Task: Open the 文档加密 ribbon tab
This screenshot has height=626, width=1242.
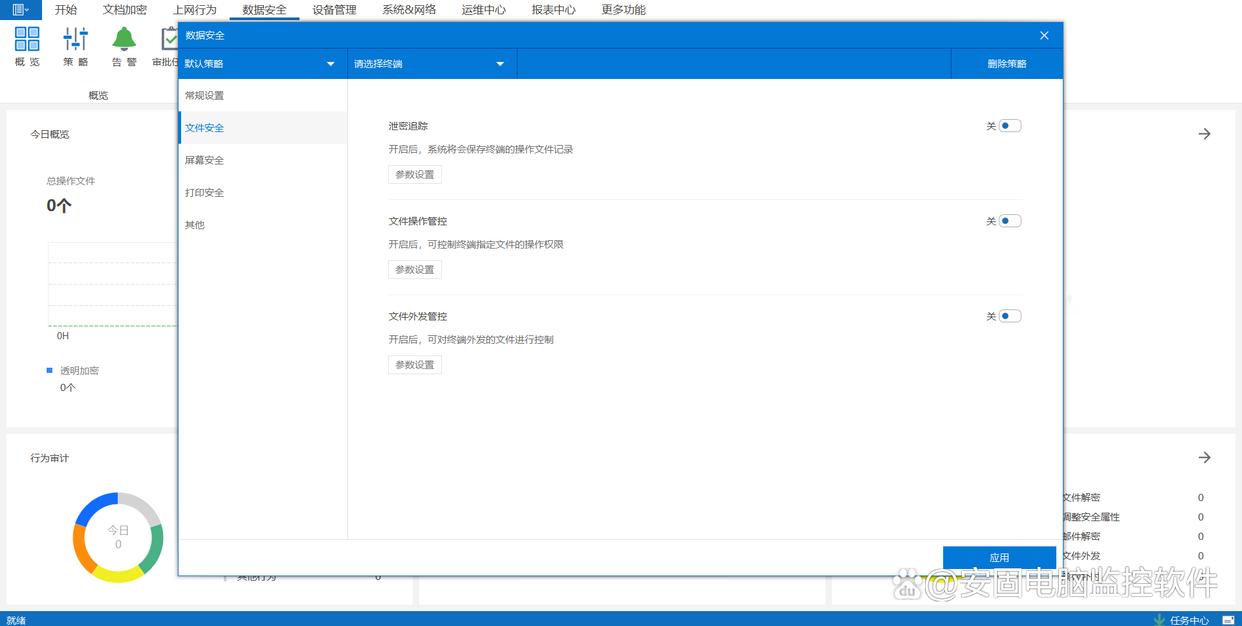Action: [125, 10]
